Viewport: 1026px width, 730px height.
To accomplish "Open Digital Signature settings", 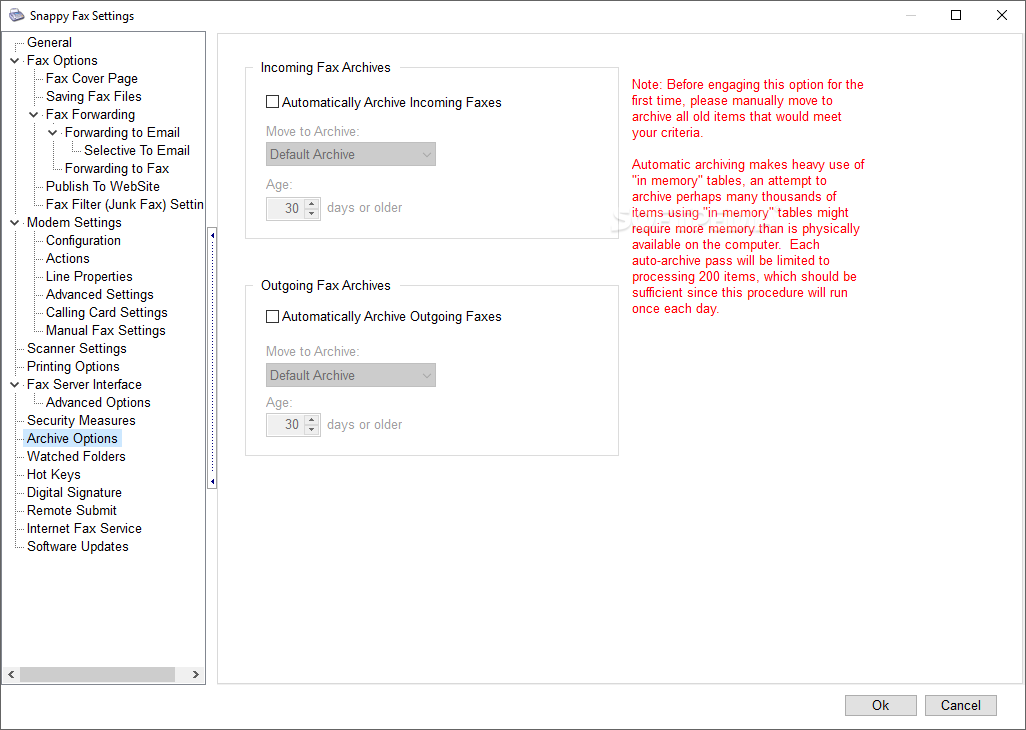I will point(74,492).
